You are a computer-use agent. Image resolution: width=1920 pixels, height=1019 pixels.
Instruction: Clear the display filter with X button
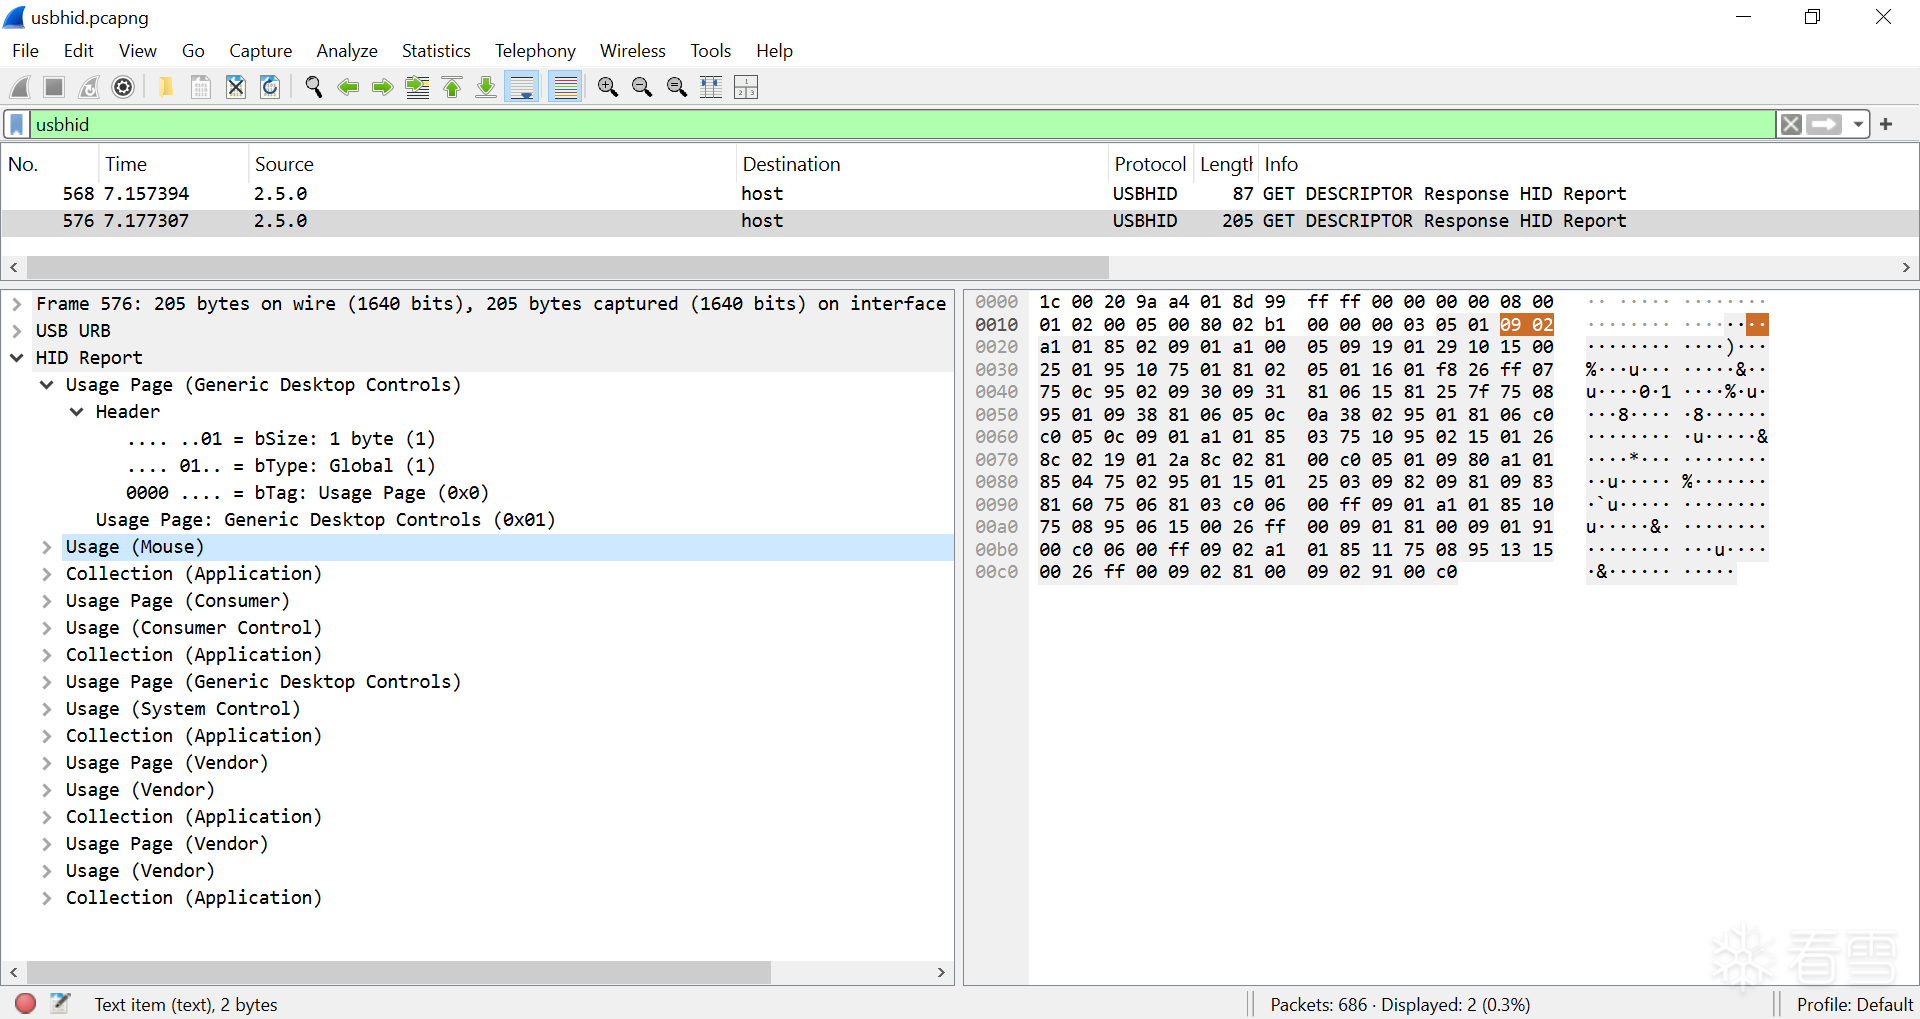click(x=1791, y=125)
